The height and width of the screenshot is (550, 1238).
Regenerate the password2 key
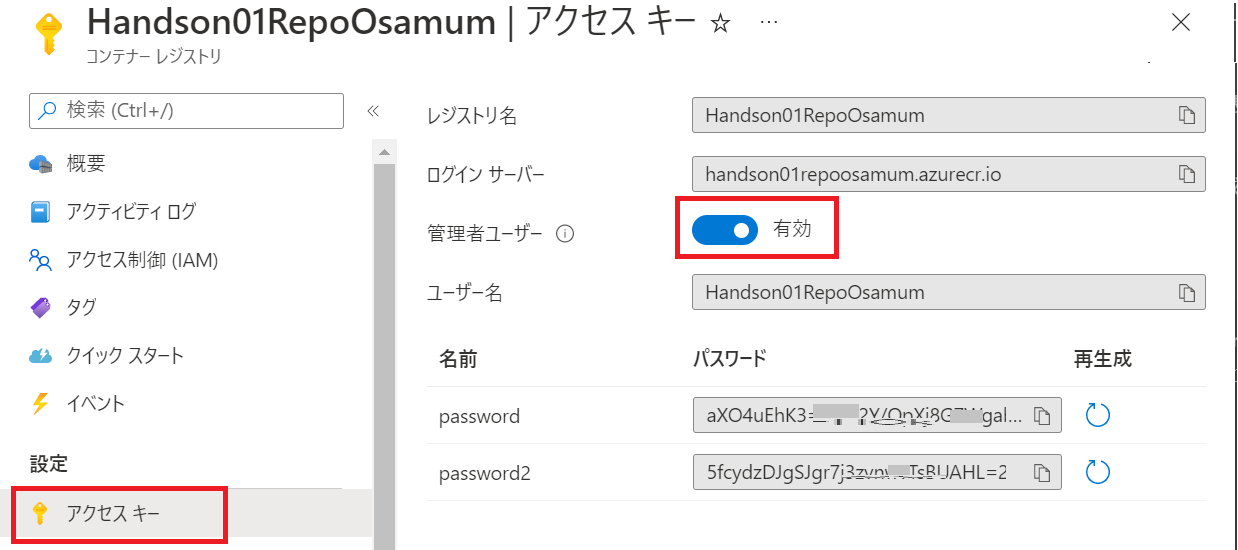(x=1098, y=472)
